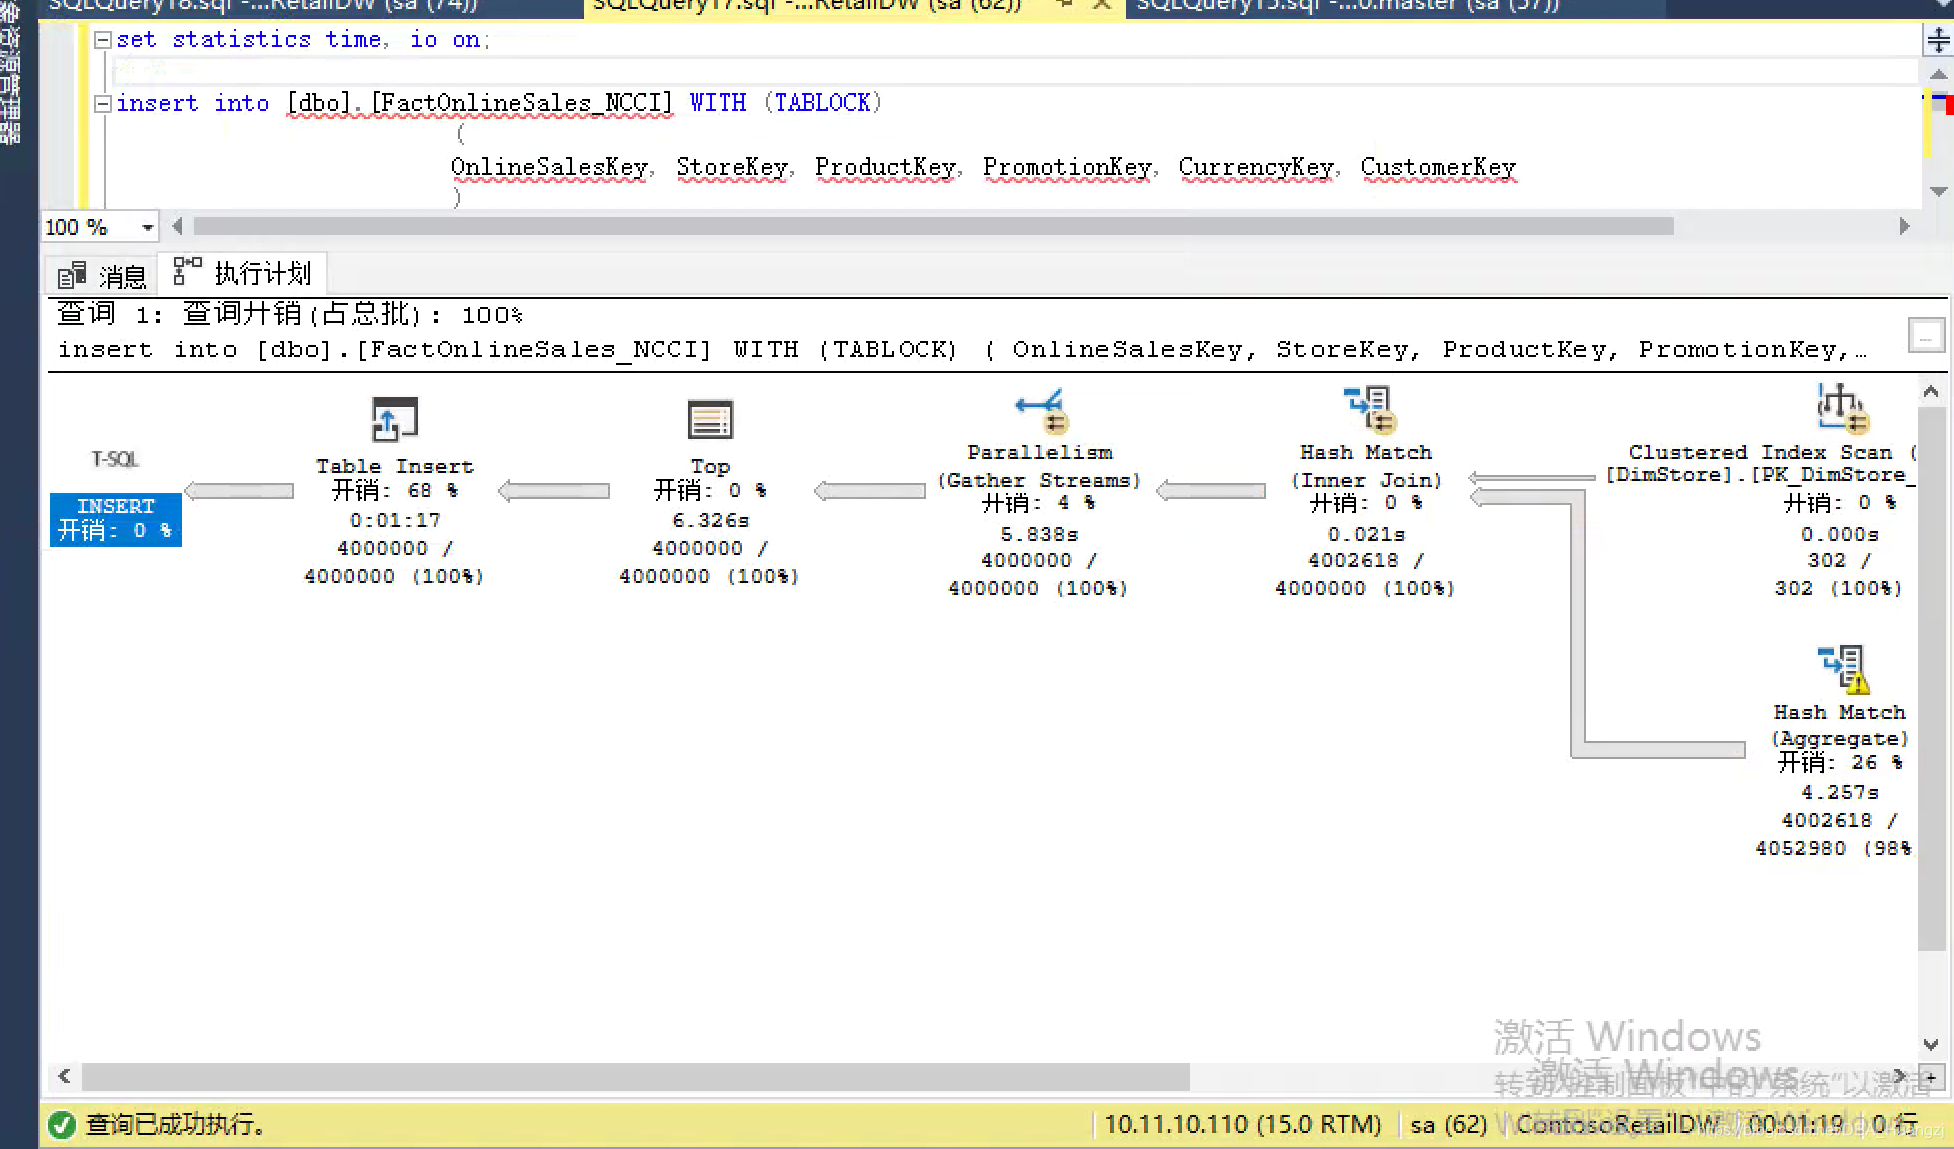Switch to the 执行计划 tab
The image size is (1954, 1149).
point(242,273)
